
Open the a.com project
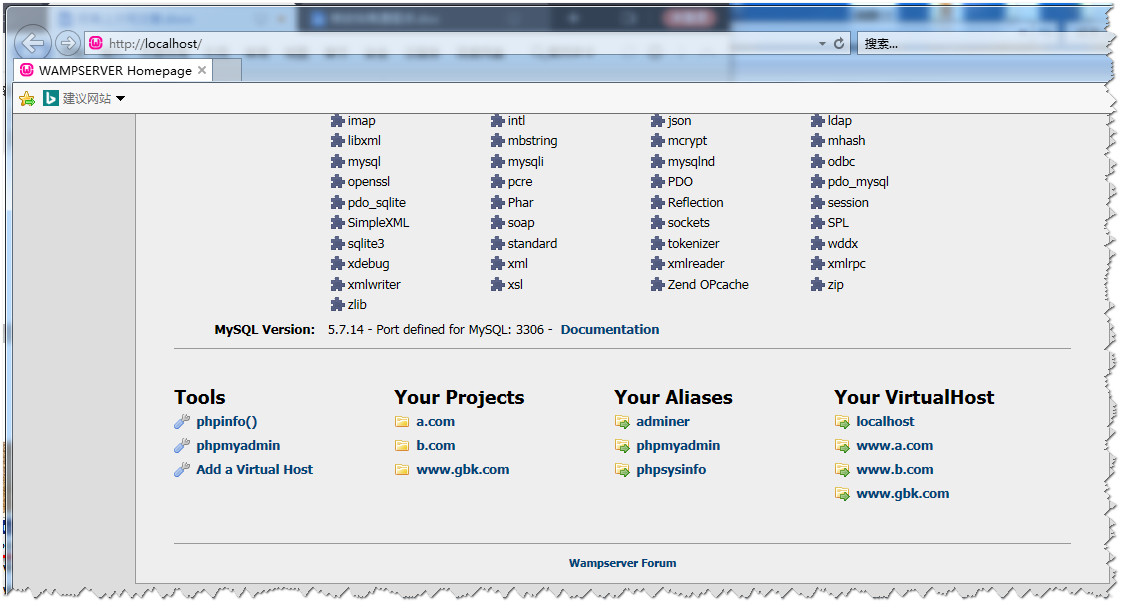[435, 421]
